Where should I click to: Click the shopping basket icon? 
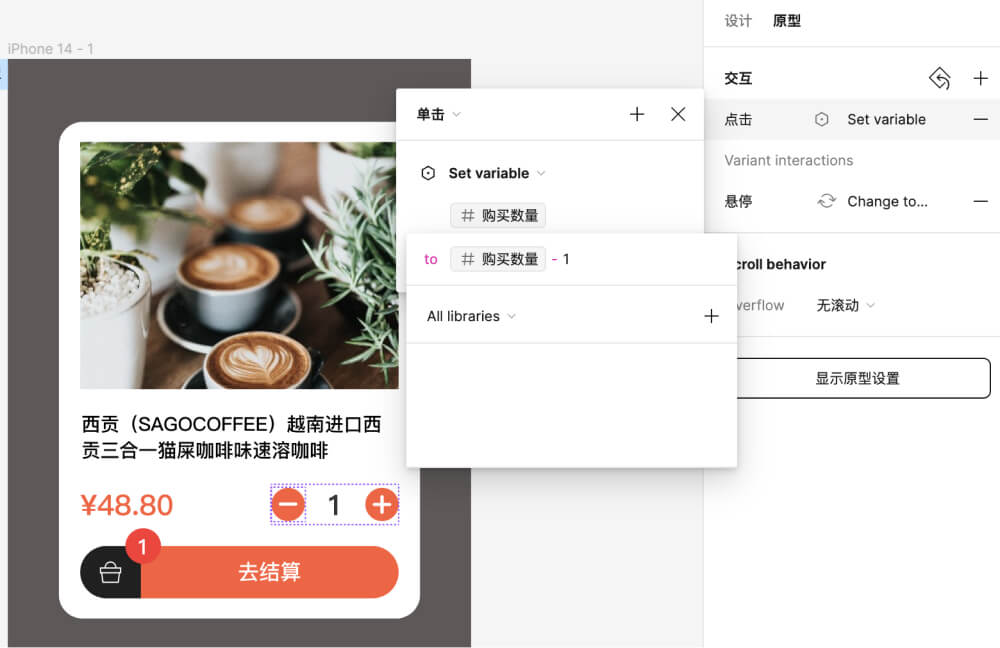(x=110, y=572)
